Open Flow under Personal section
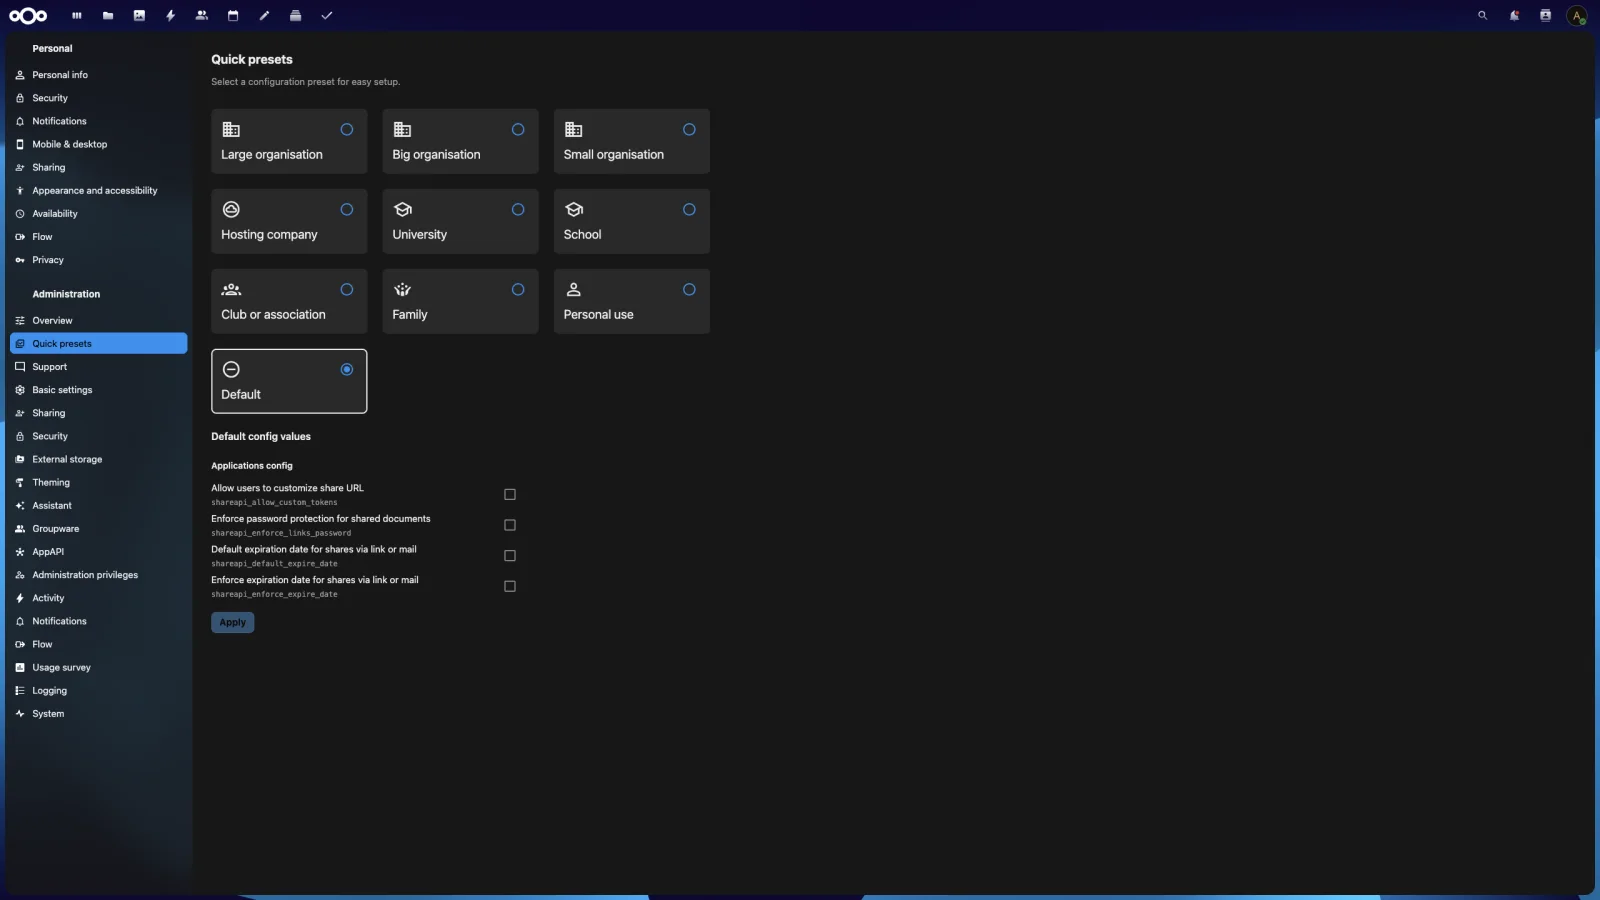The height and width of the screenshot is (900, 1600). point(98,237)
